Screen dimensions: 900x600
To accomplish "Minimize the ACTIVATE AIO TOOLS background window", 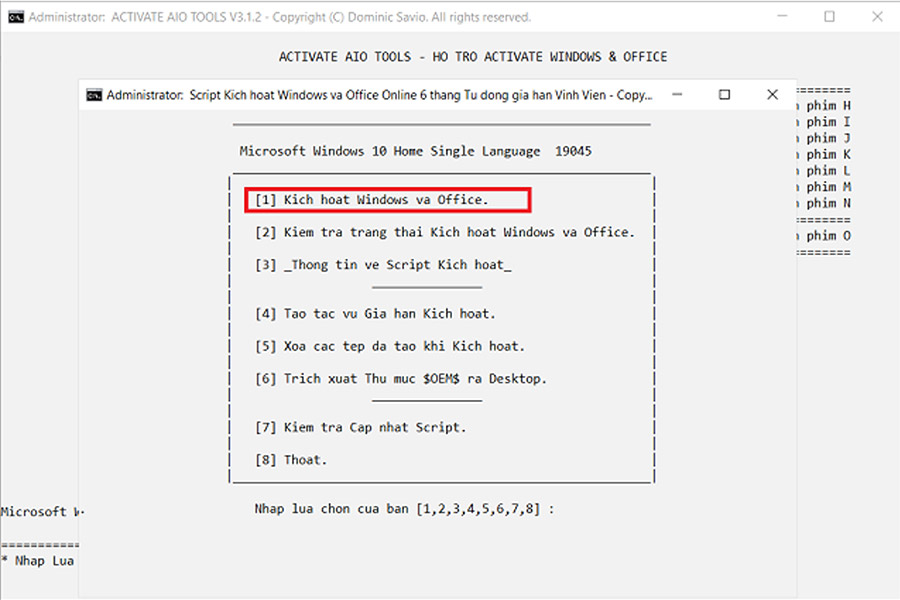I will [x=783, y=17].
